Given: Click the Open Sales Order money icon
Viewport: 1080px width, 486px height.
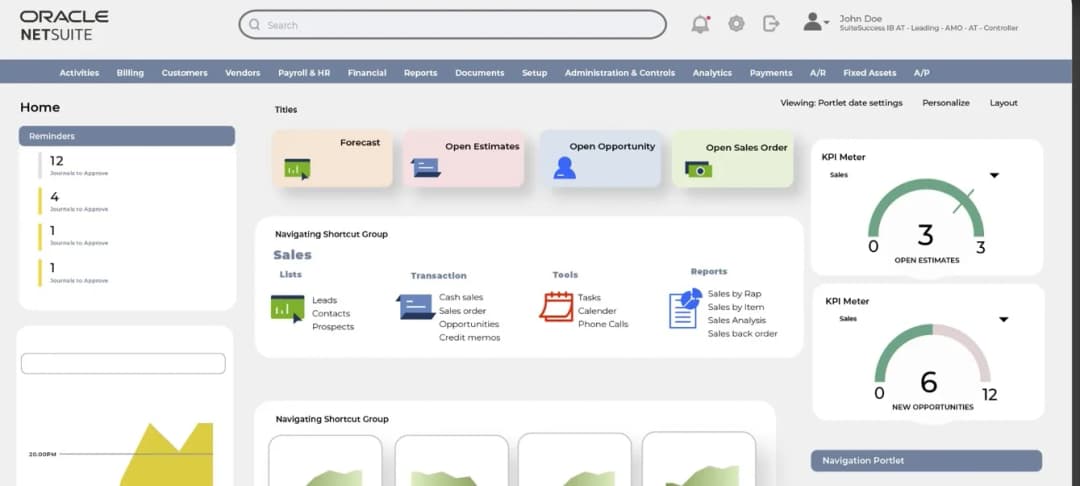Looking at the screenshot, I should pyautogui.click(x=698, y=169).
